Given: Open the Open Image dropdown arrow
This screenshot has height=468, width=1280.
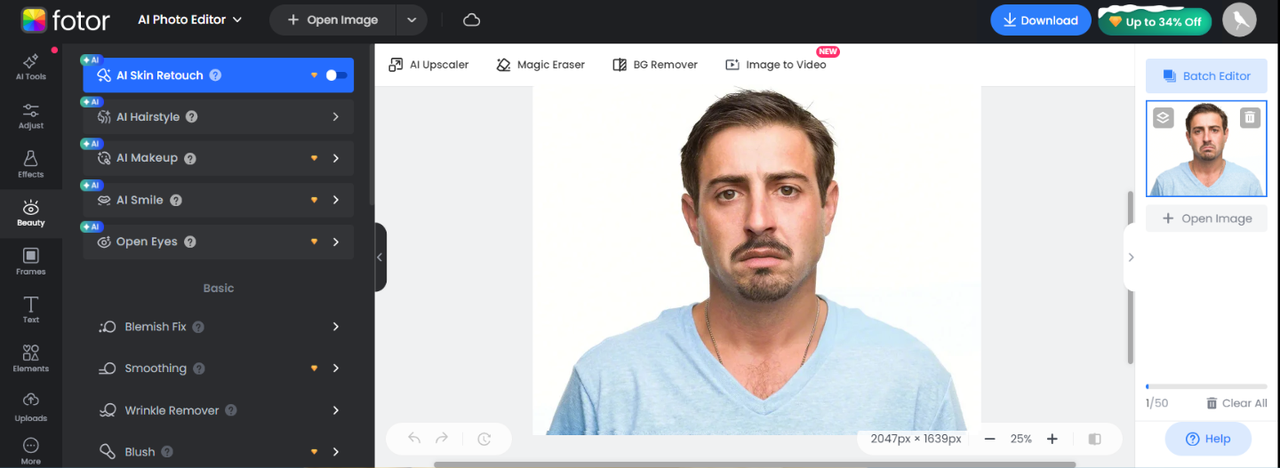Looking at the screenshot, I should (x=412, y=20).
